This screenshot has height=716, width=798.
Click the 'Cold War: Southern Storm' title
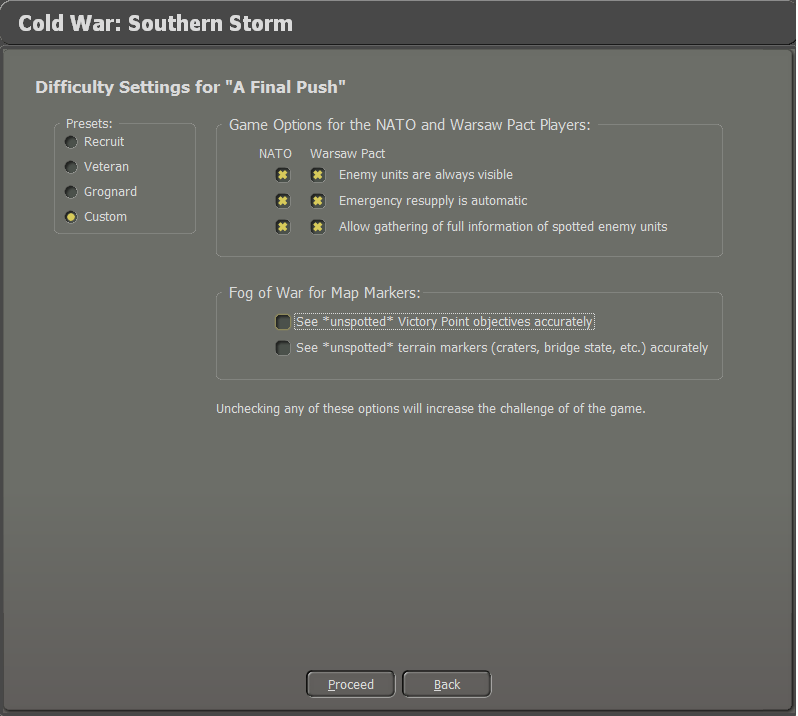(155, 24)
